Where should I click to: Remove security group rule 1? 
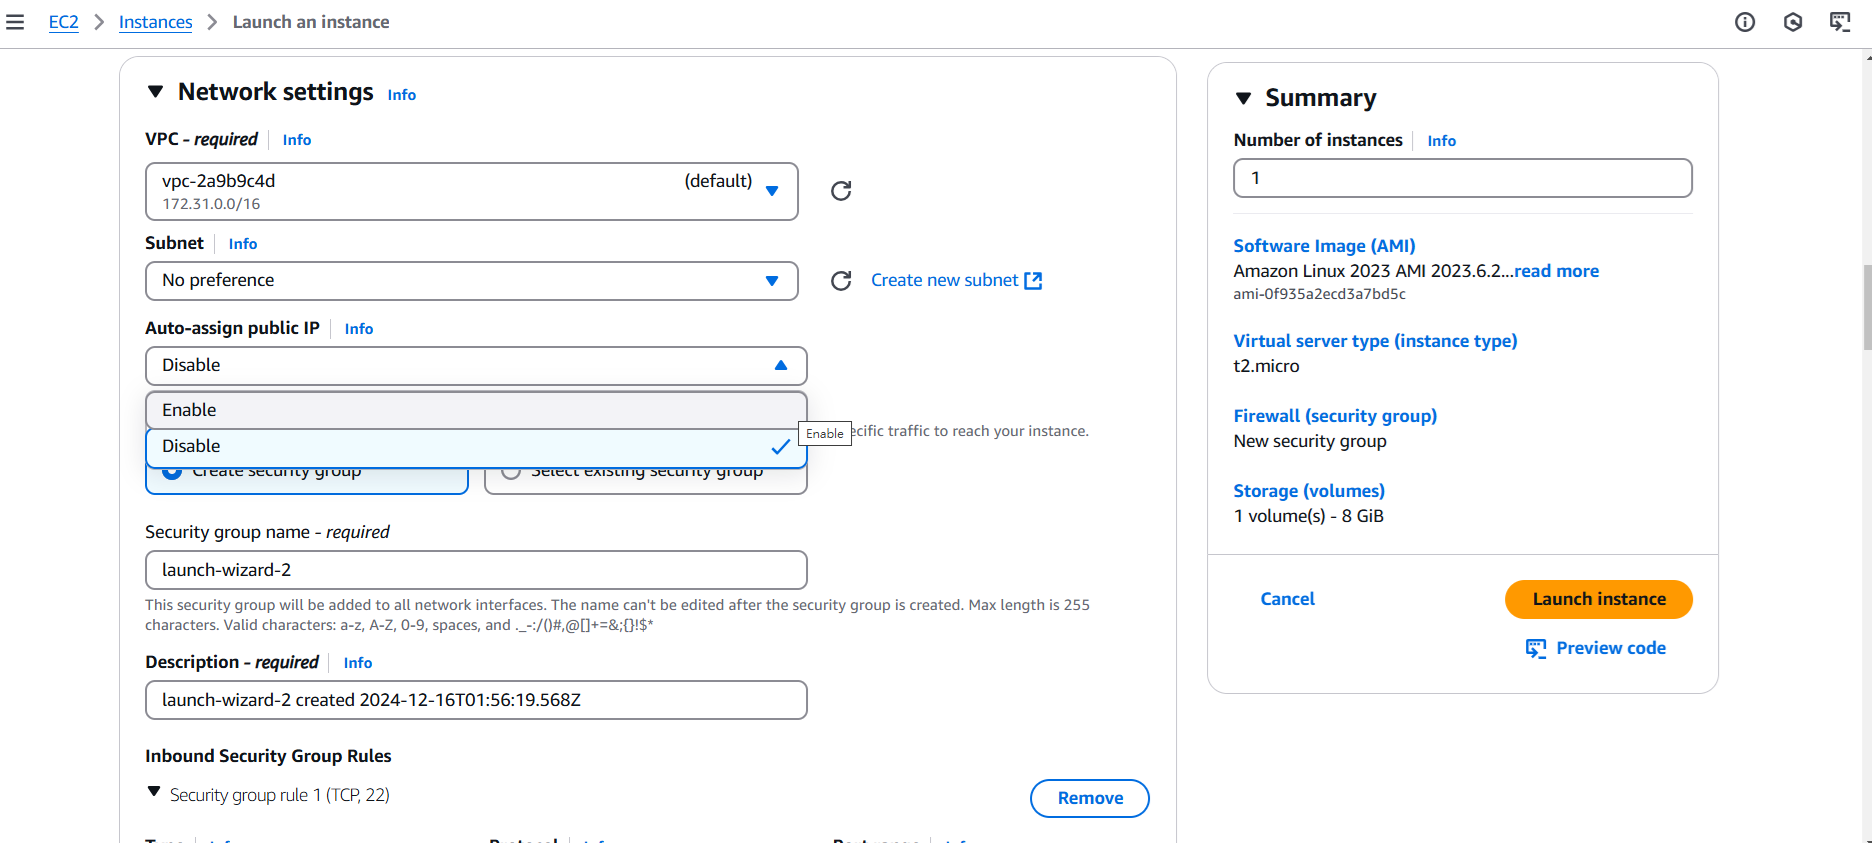(1089, 798)
